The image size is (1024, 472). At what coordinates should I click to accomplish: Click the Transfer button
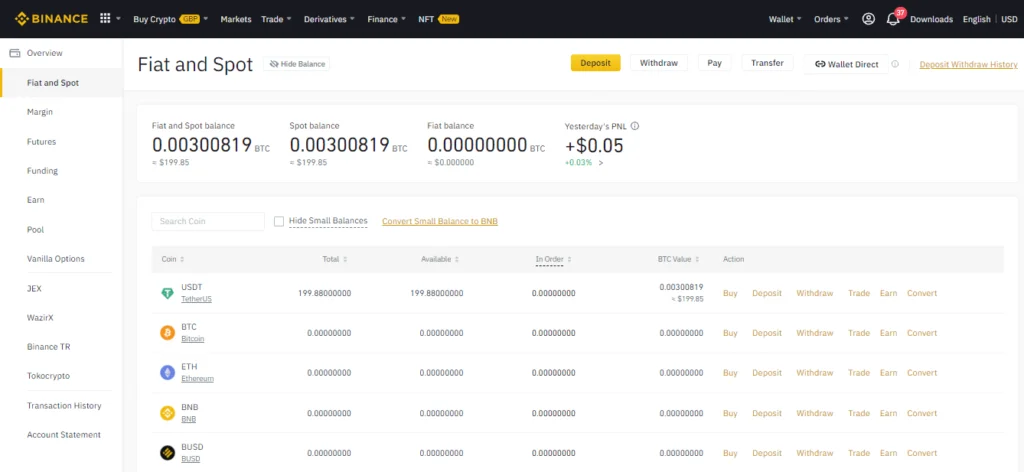pos(767,63)
